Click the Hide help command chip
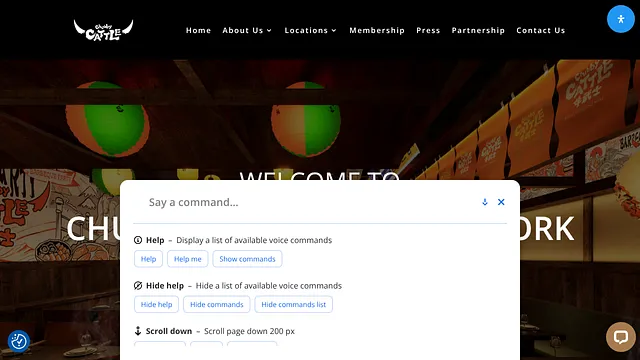Image resolution: width=640 pixels, height=360 pixels. pos(156,304)
